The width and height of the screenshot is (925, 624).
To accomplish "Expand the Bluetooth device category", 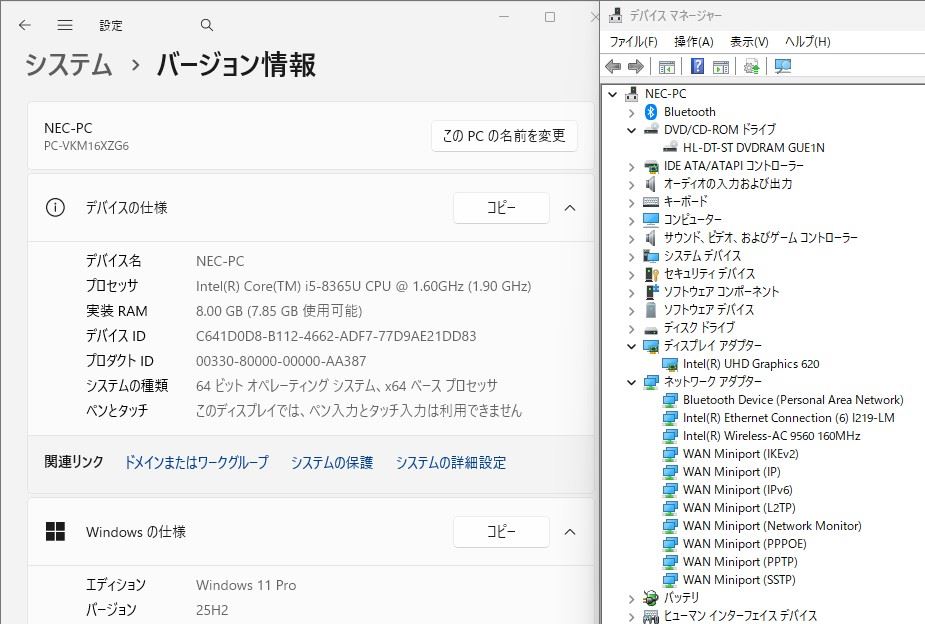I will click(631, 112).
